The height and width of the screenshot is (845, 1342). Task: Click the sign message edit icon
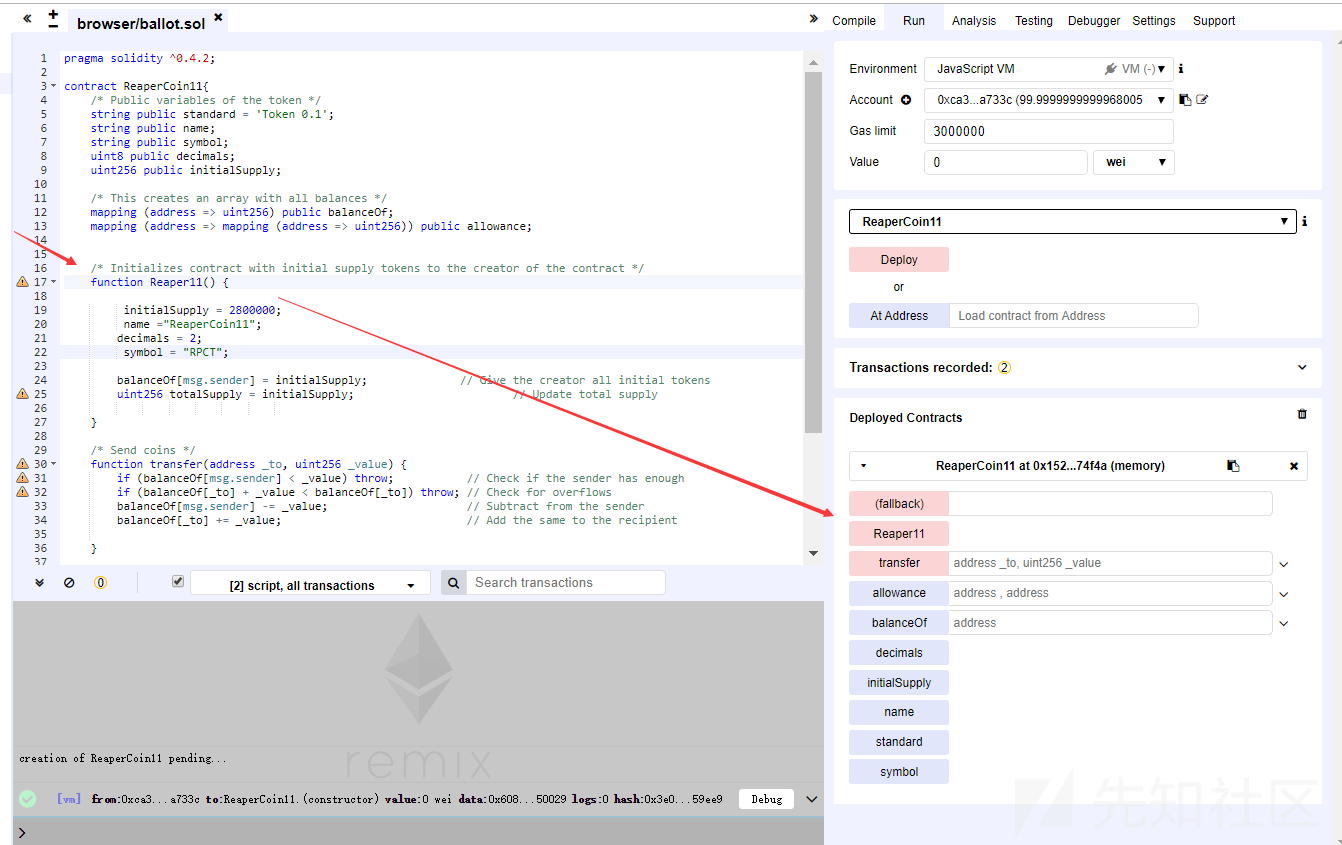point(1202,100)
